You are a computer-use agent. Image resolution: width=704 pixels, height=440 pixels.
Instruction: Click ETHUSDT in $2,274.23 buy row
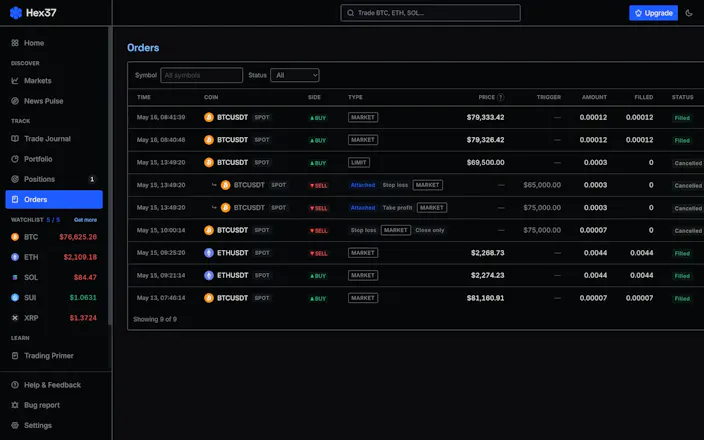point(233,276)
